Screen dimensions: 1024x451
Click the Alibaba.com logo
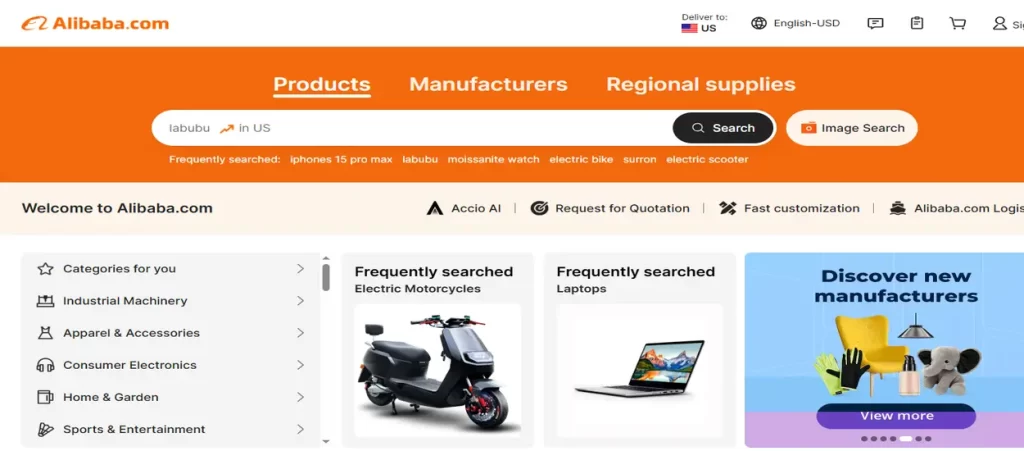tap(95, 23)
